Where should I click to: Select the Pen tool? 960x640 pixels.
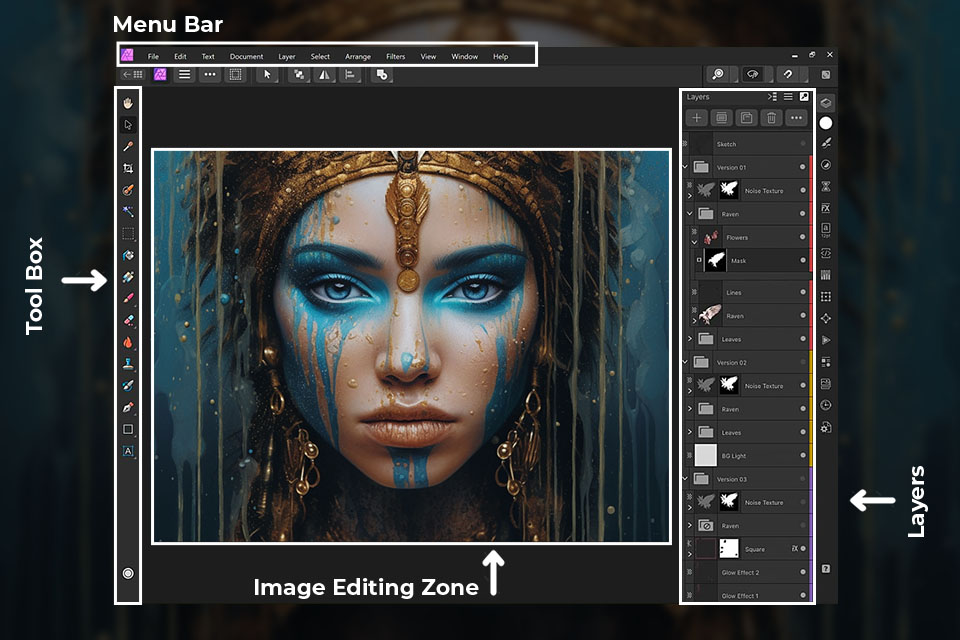tap(128, 407)
